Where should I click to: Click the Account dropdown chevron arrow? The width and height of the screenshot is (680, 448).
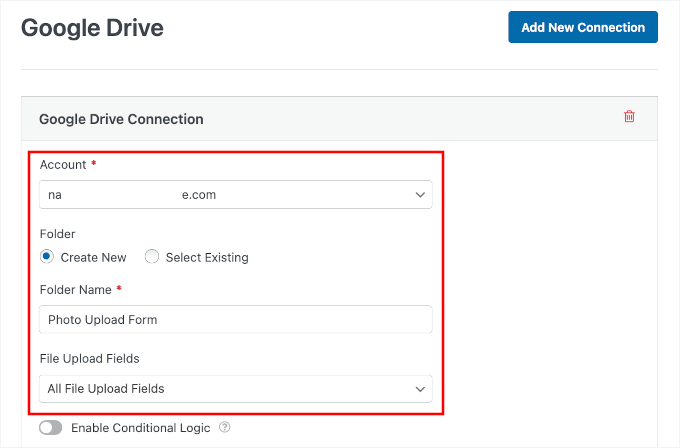coord(420,195)
